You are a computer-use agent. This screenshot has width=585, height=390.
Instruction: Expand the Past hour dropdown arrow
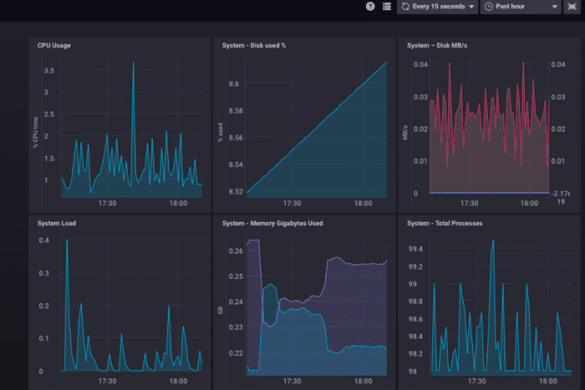tap(554, 7)
